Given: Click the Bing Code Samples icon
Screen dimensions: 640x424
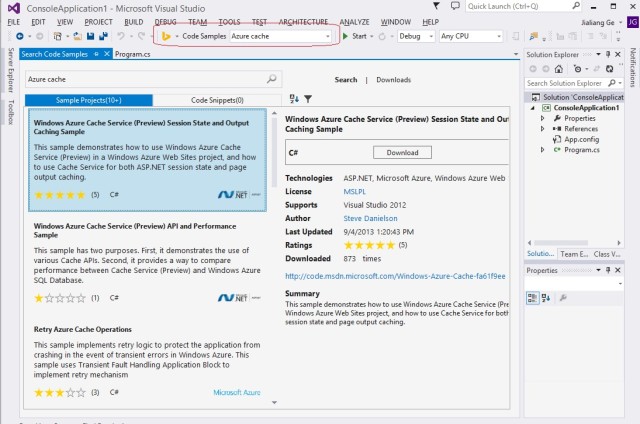Looking at the screenshot, I should [x=166, y=36].
